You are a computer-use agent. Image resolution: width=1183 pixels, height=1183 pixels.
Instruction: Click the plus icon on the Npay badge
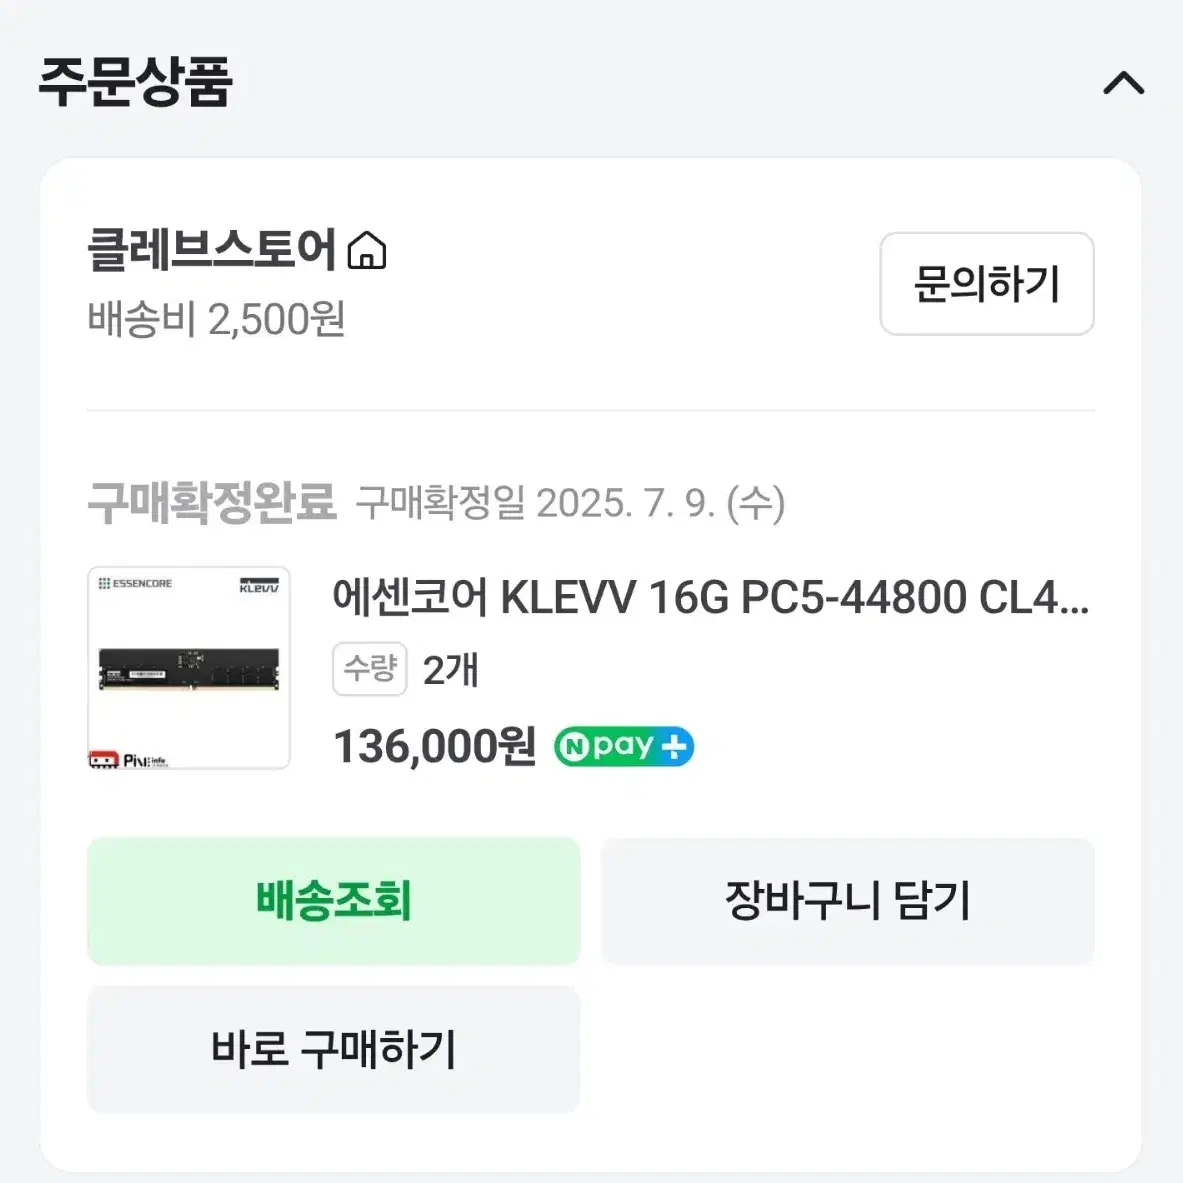675,744
